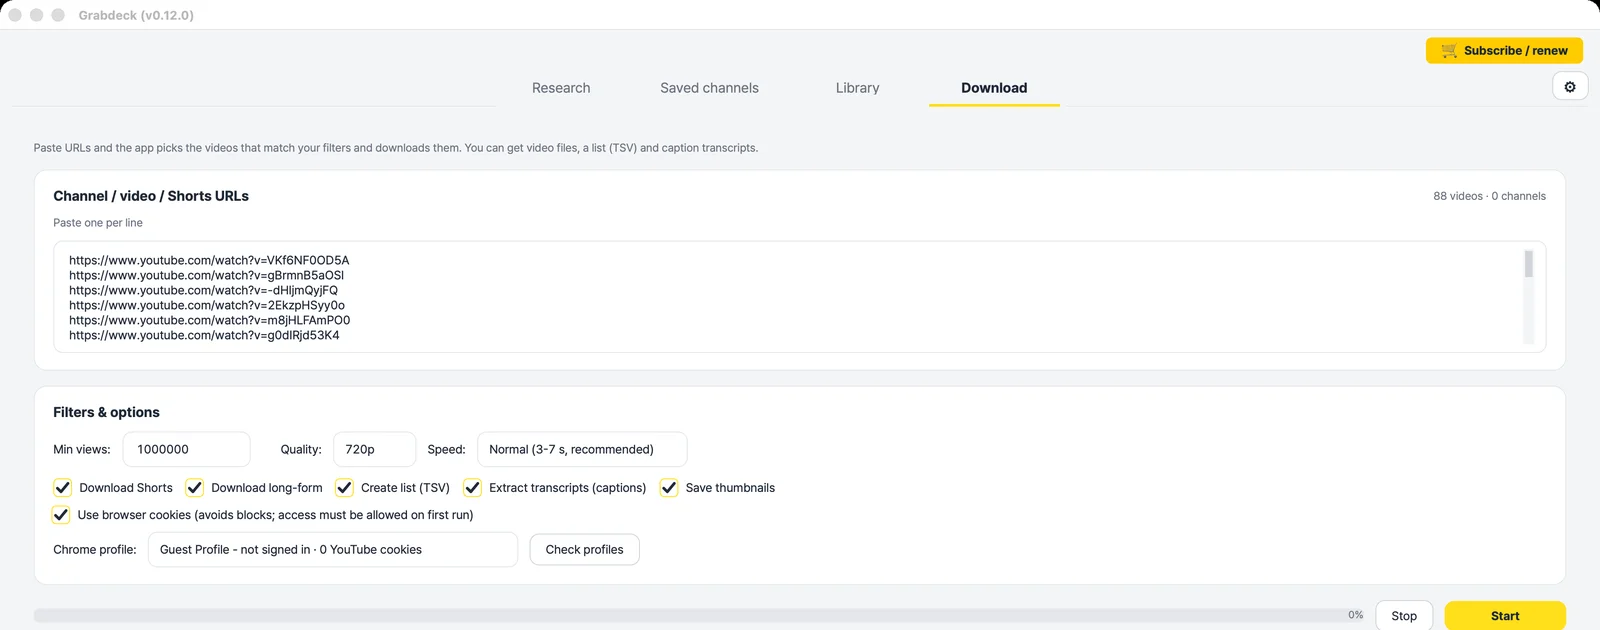Click the Grabdeck (v0.12.0) window title
The height and width of the screenshot is (630, 1600).
136,15
